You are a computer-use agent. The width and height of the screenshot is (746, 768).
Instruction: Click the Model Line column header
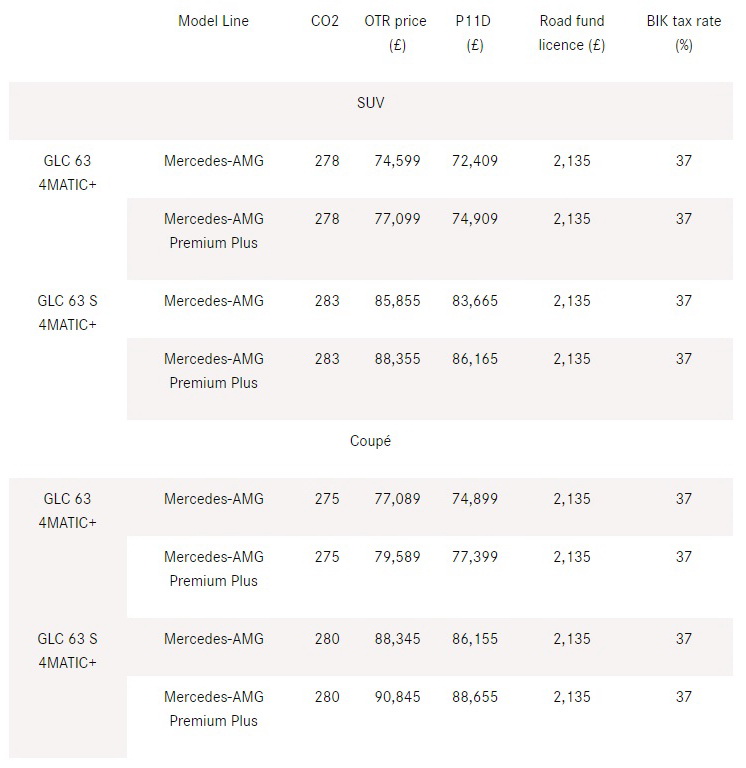(x=213, y=22)
